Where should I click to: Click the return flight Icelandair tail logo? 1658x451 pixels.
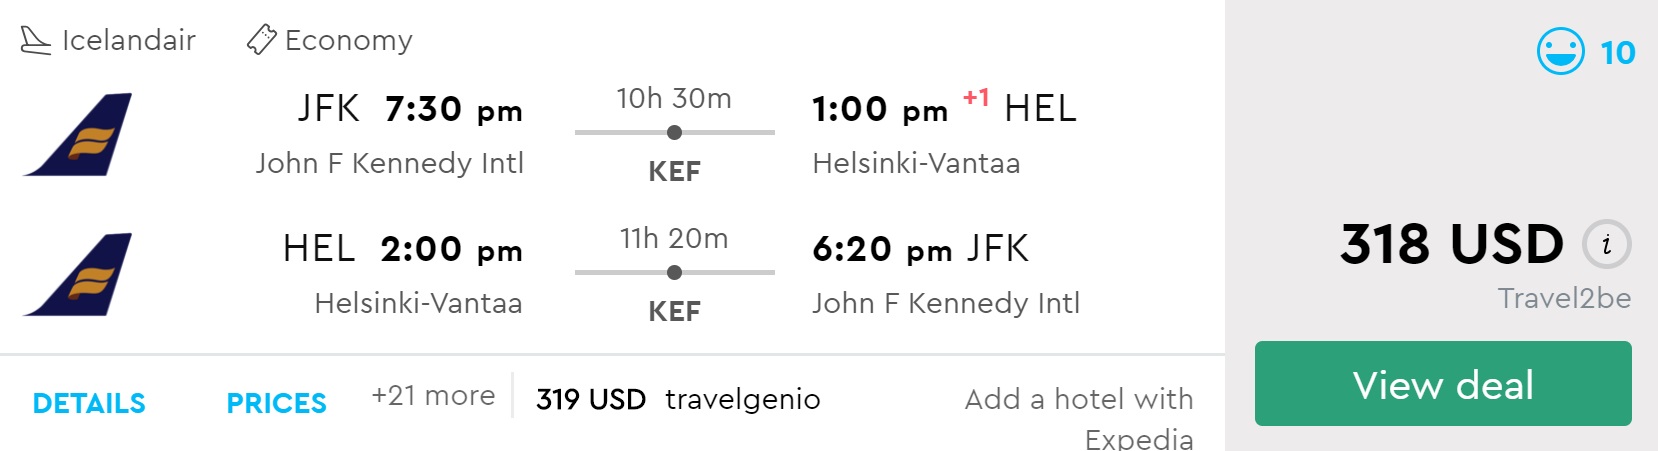coord(78,275)
